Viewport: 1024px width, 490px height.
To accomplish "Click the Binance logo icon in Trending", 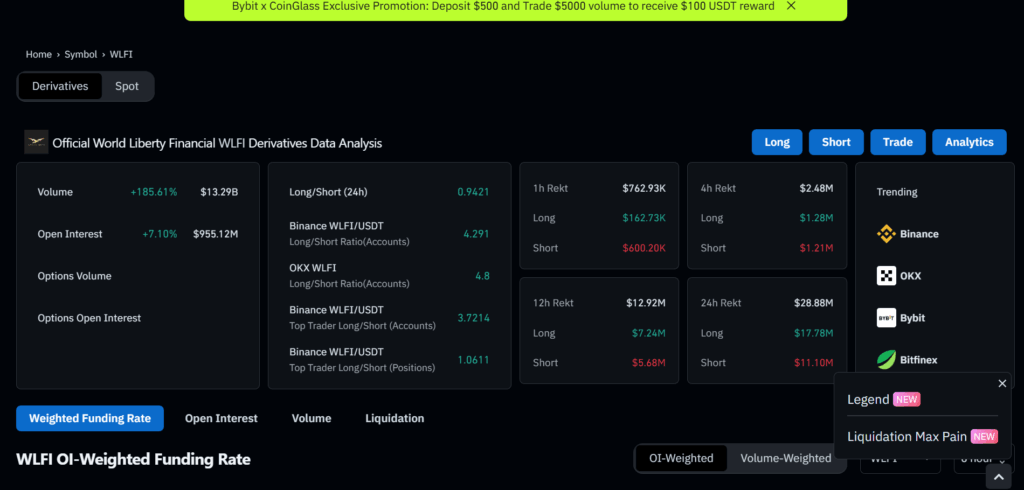I will (x=886, y=234).
